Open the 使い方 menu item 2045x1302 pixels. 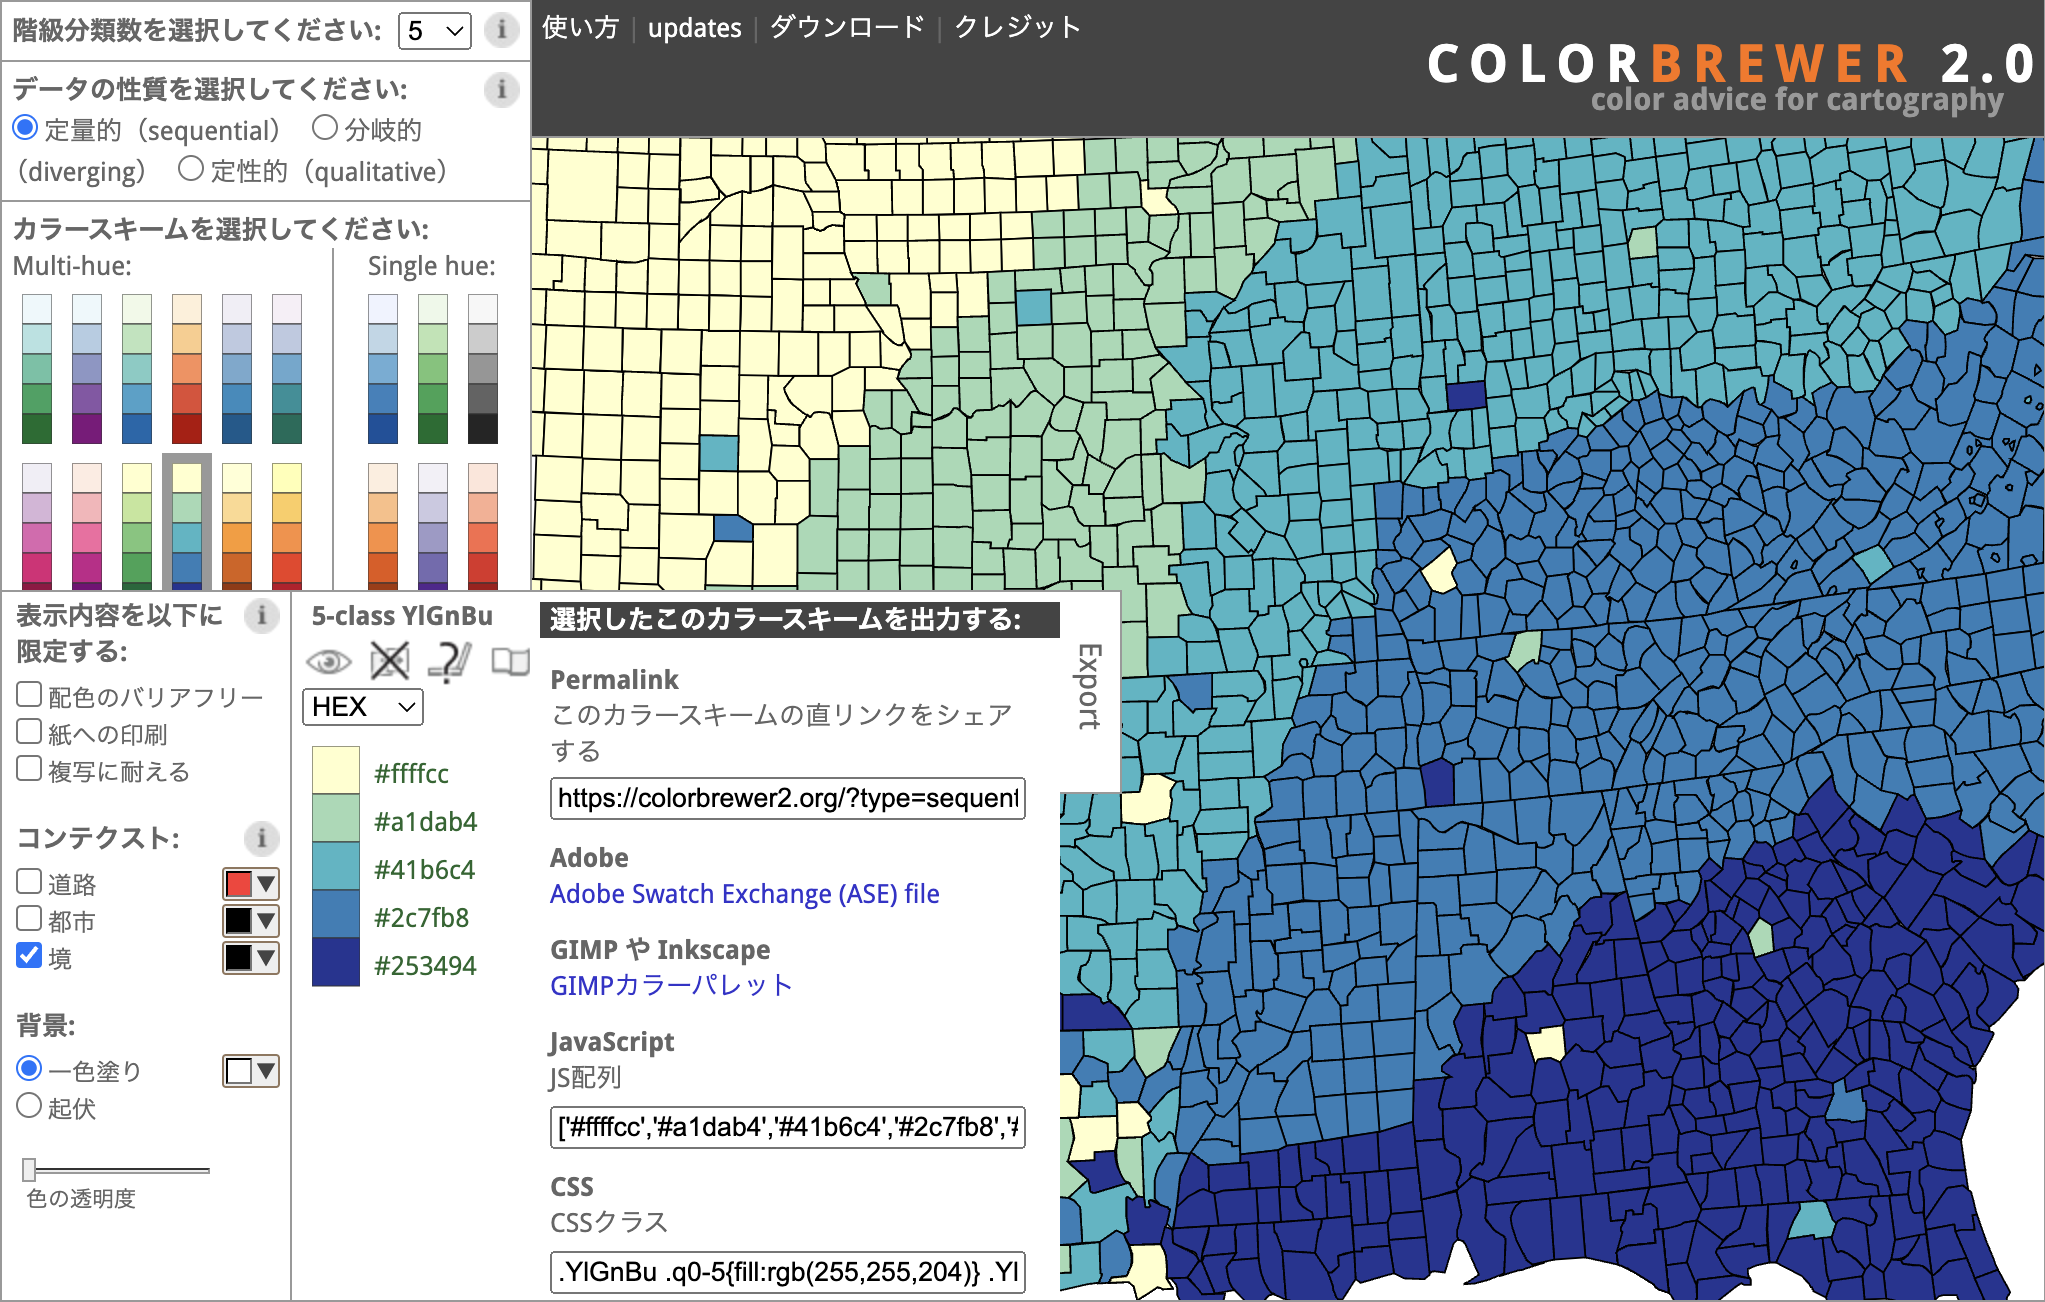pos(580,28)
